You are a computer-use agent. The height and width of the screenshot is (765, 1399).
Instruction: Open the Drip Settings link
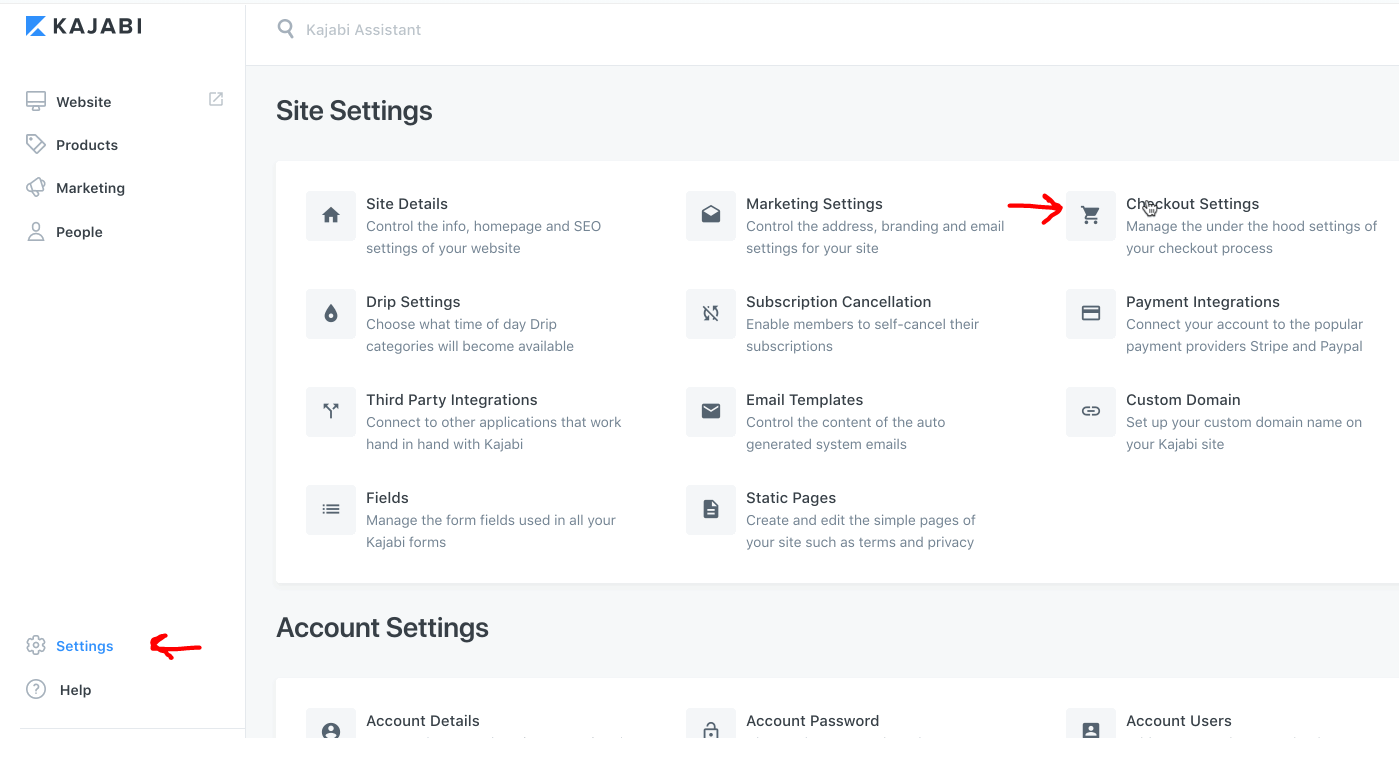(x=413, y=302)
